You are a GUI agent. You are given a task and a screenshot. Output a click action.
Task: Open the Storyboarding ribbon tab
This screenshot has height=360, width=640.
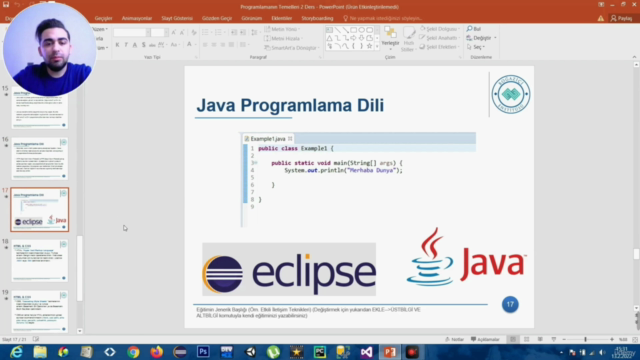(x=317, y=18)
